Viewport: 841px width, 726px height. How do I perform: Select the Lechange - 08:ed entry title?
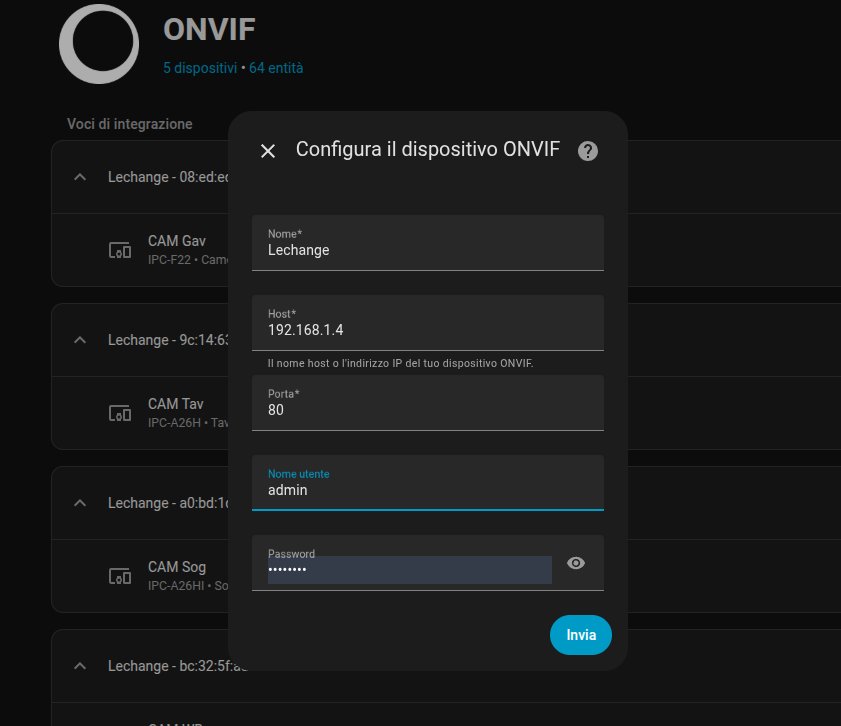click(x=168, y=177)
